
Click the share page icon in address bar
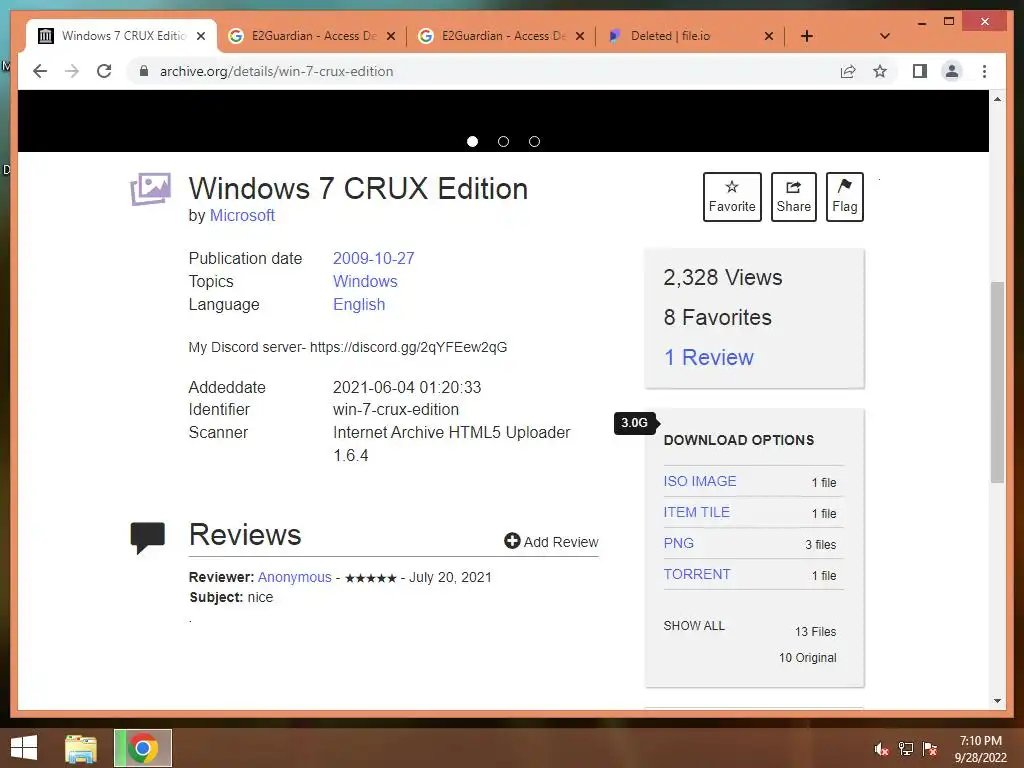point(848,71)
